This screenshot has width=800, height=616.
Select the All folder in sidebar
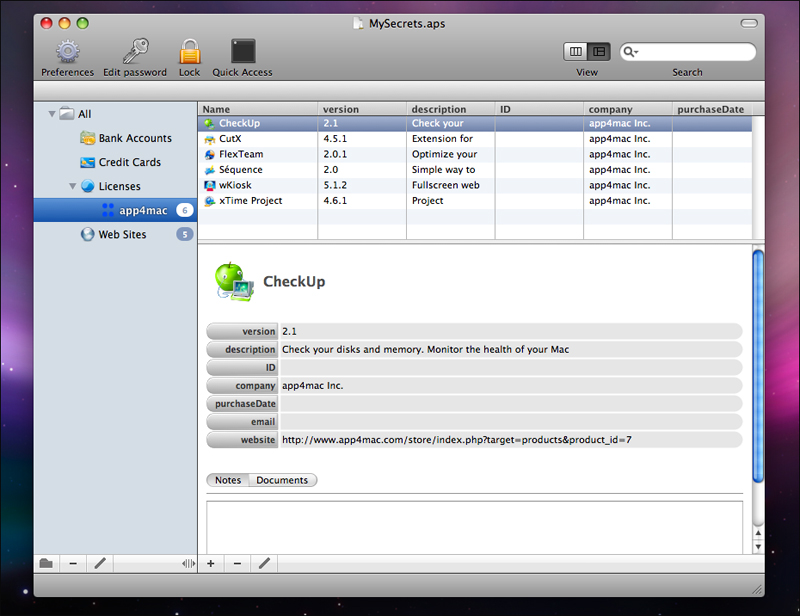(84, 114)
